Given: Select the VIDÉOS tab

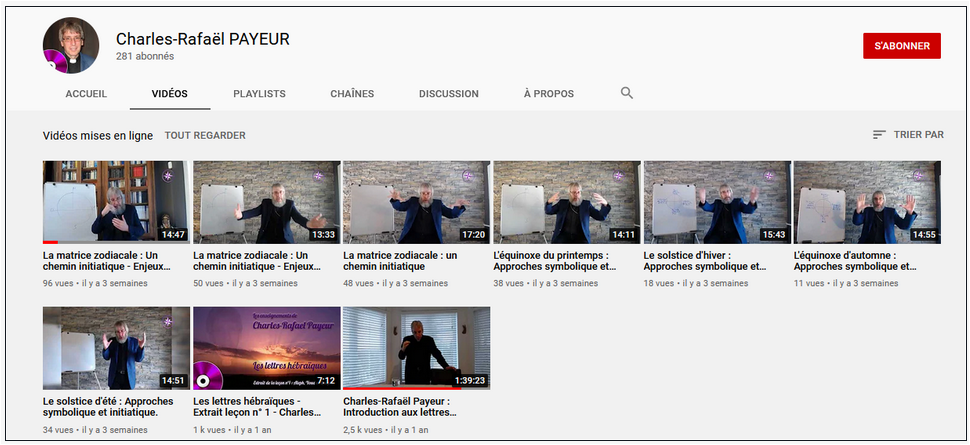Looking at the screenshot, I should click(170, 94).
